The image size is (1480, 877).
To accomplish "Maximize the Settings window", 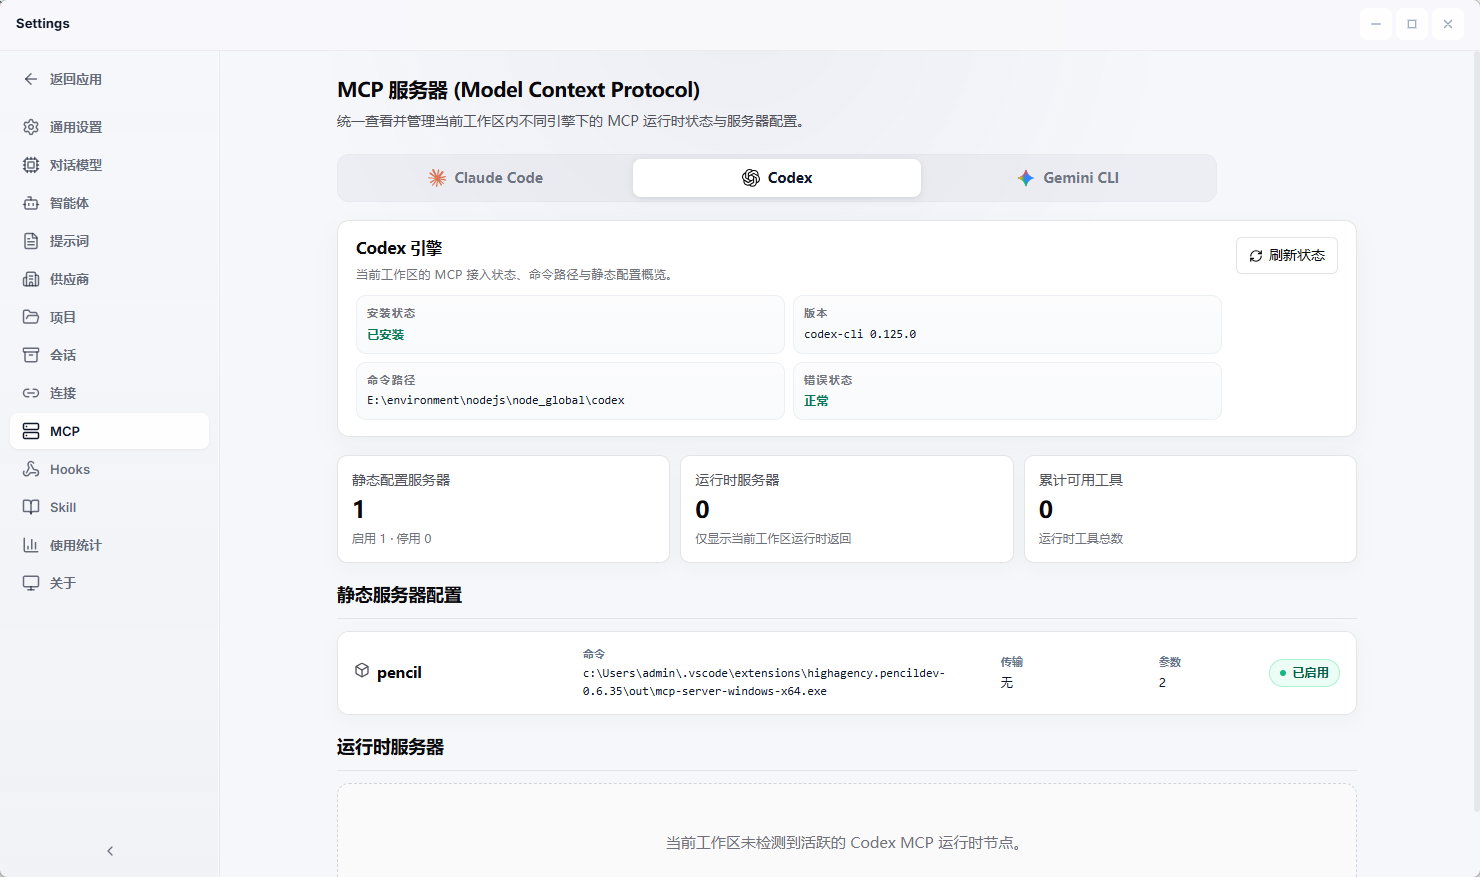I will (x=1412, y=24).
